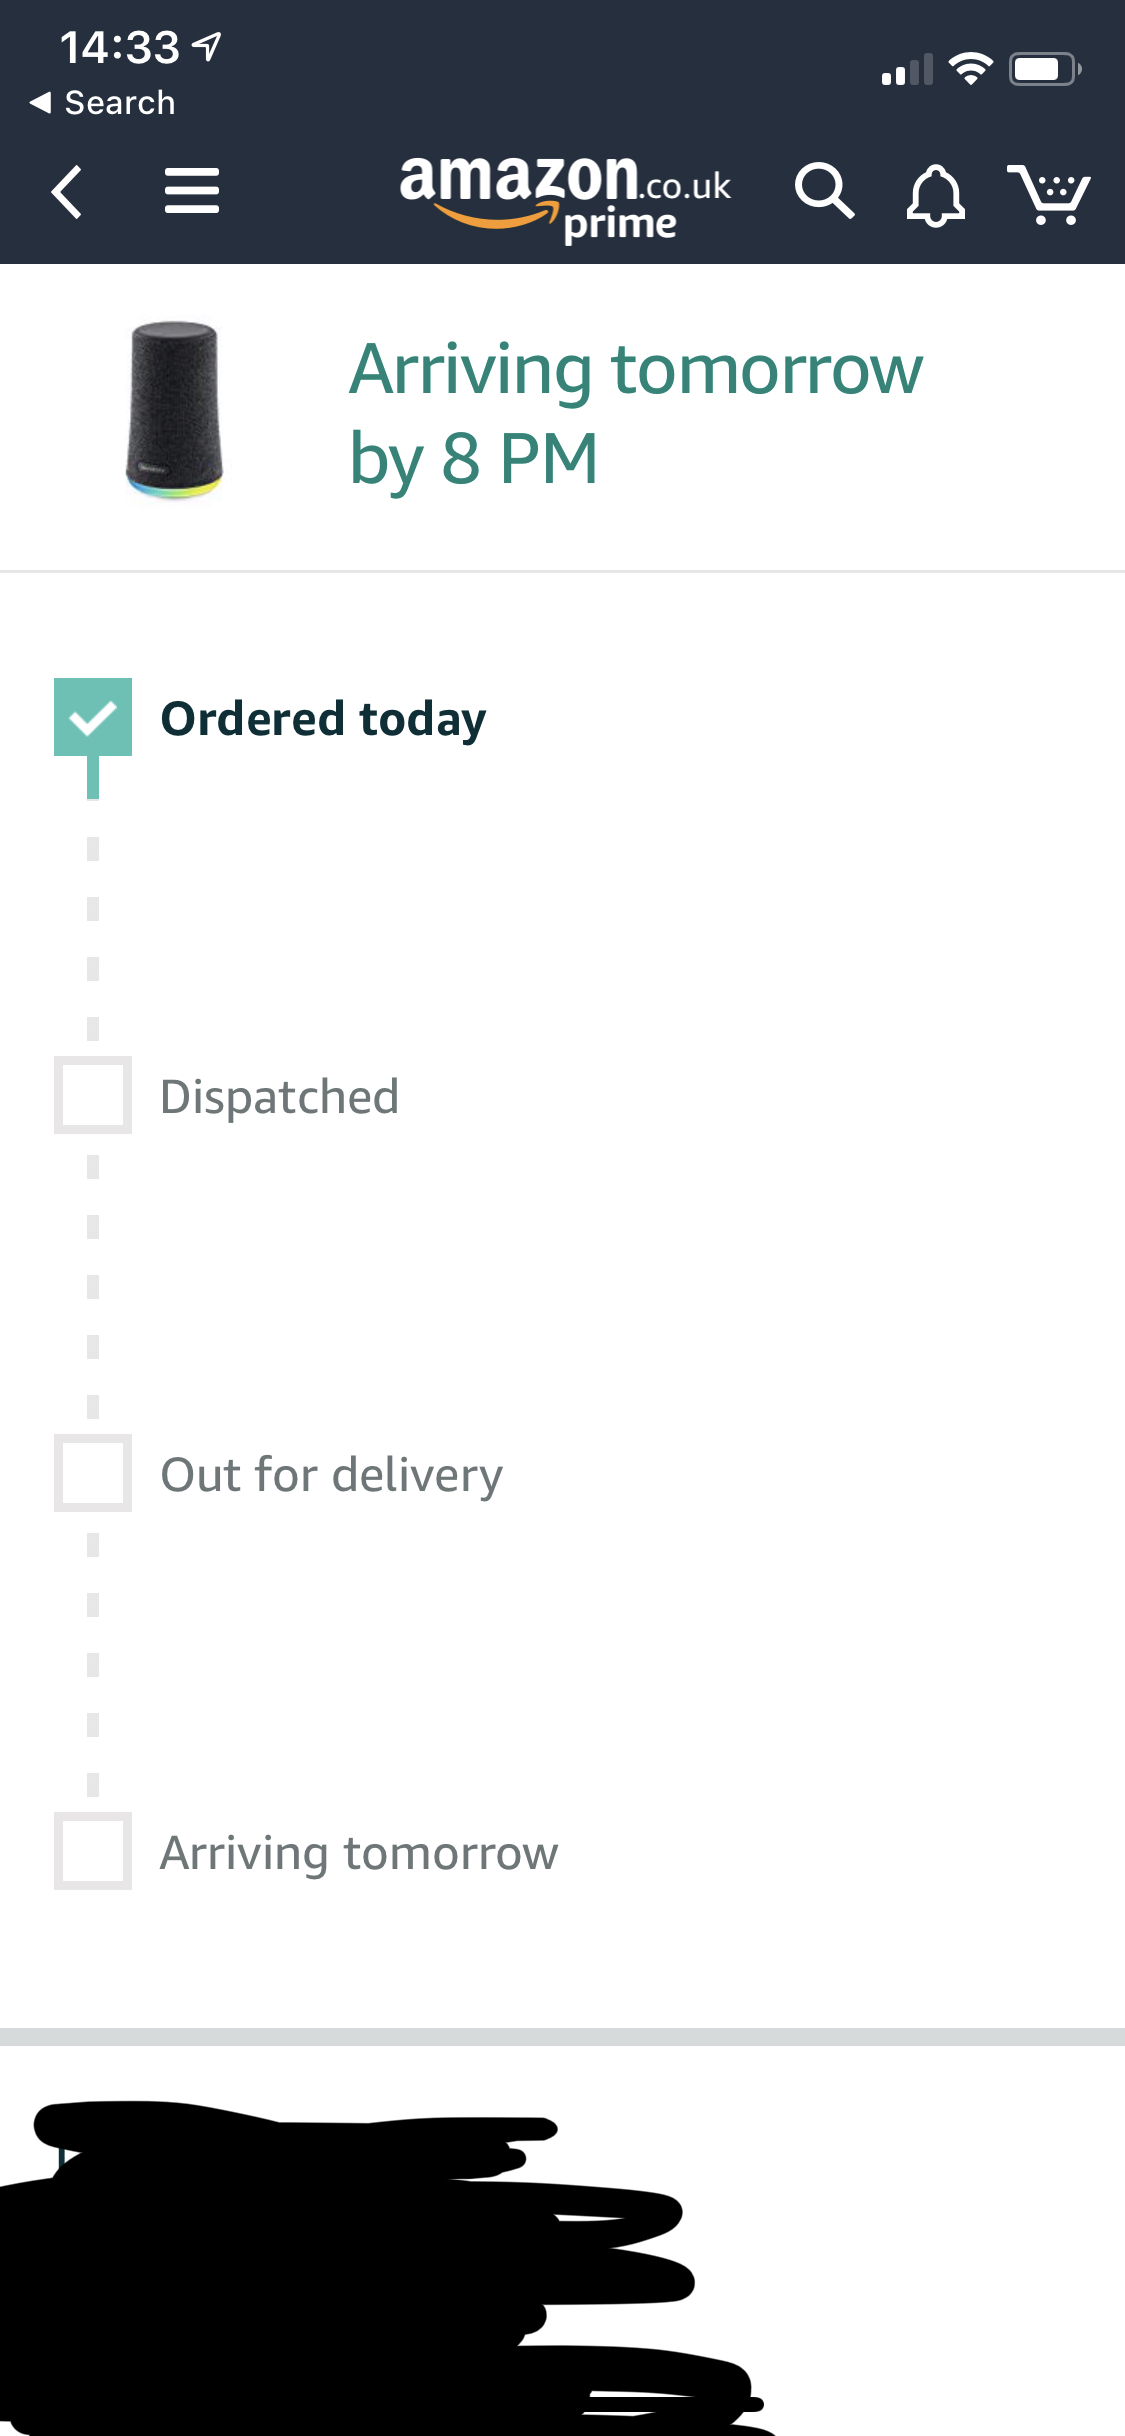Open the notifications bell

pyautogui.click(x=935, y=195)
